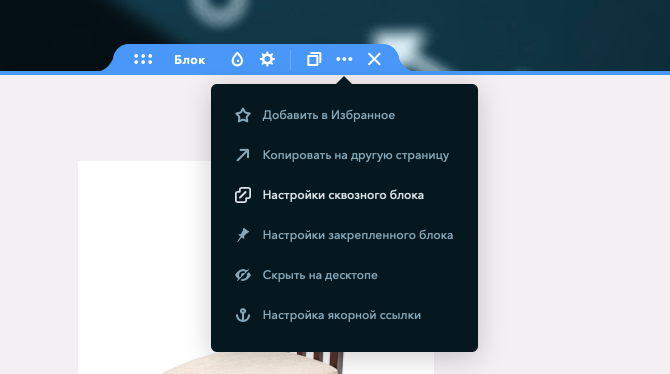Click the star icon next to Избранное
This screenshot has height=374, width=670.
(x=243, y=115)
